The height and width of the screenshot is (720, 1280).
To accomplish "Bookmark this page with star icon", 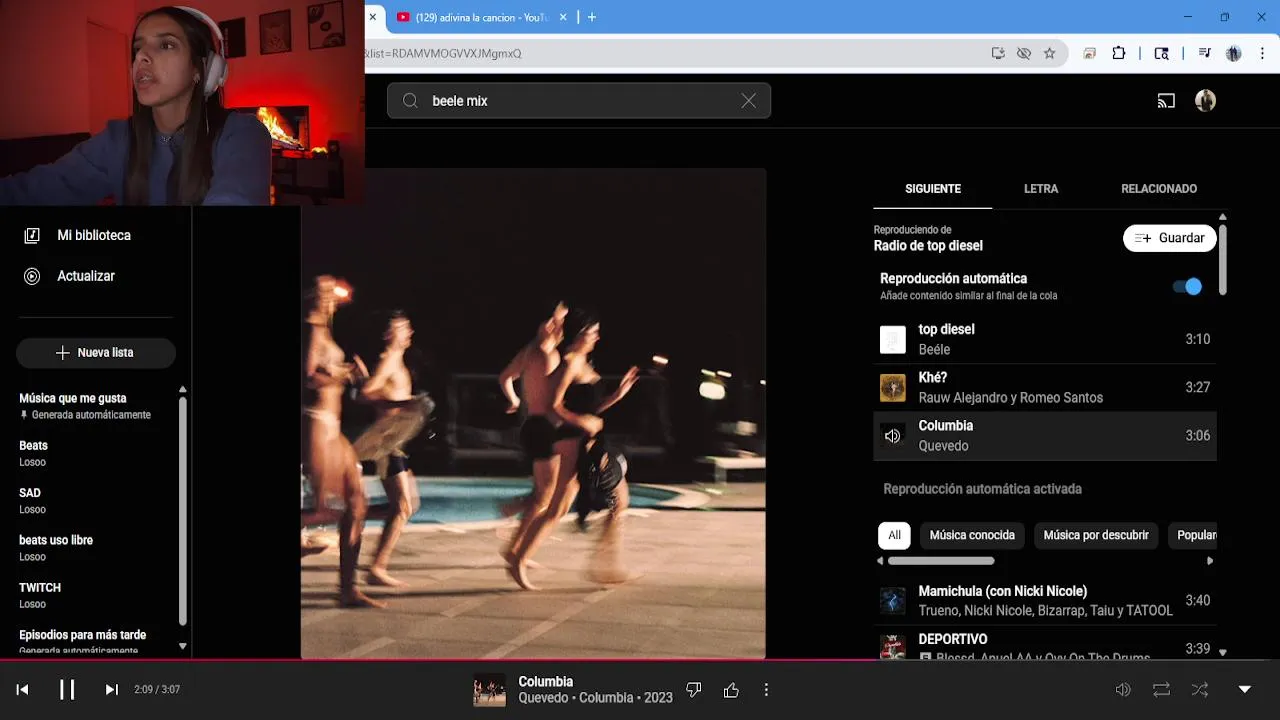I will [x=1049, y=53].
